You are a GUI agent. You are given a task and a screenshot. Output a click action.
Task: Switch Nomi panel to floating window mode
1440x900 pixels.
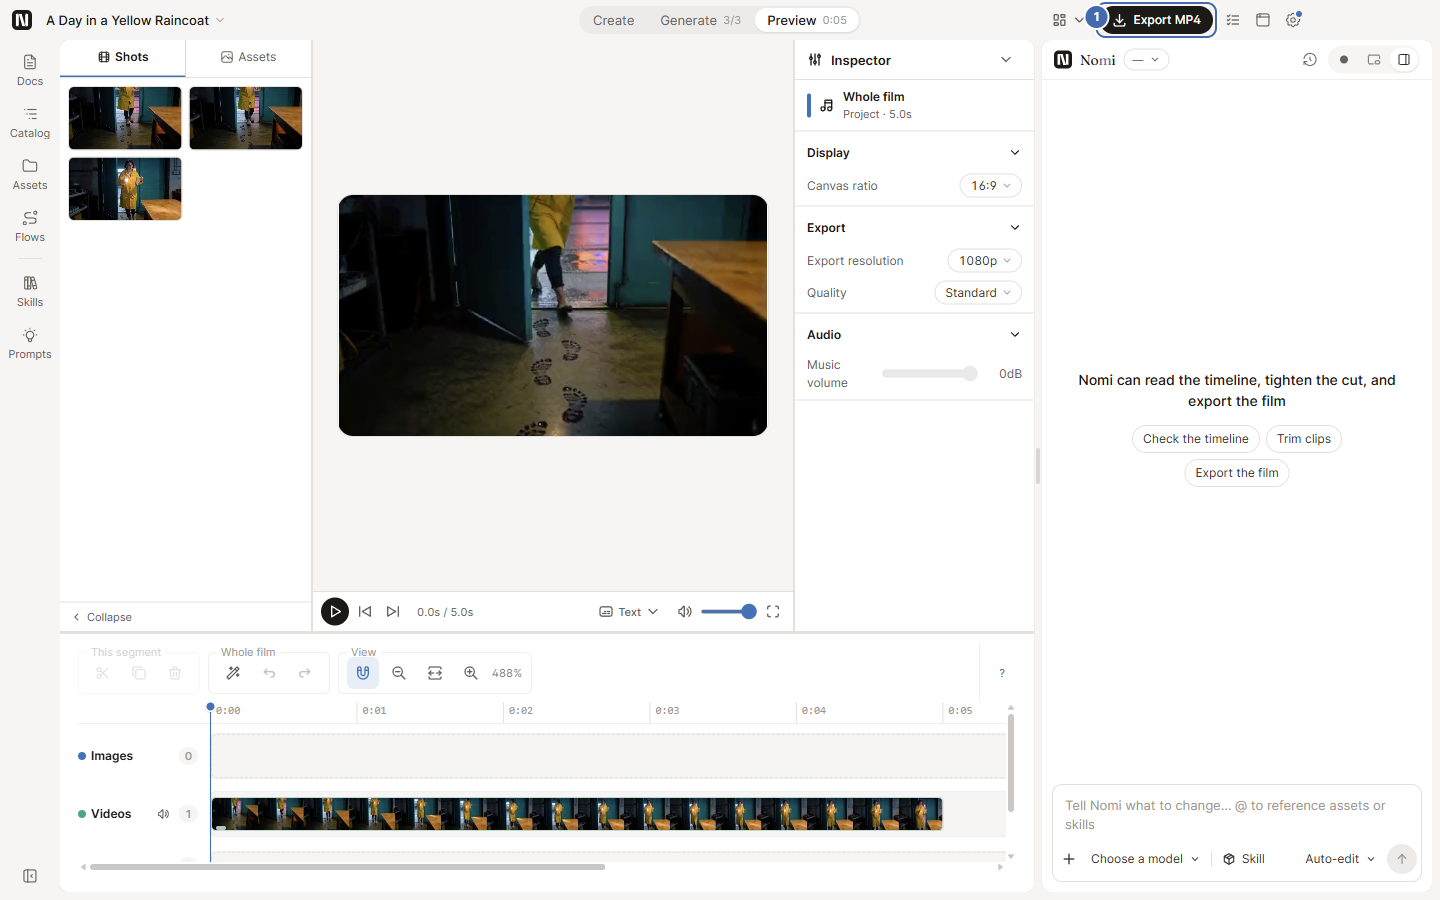[x=1374, y=60]
